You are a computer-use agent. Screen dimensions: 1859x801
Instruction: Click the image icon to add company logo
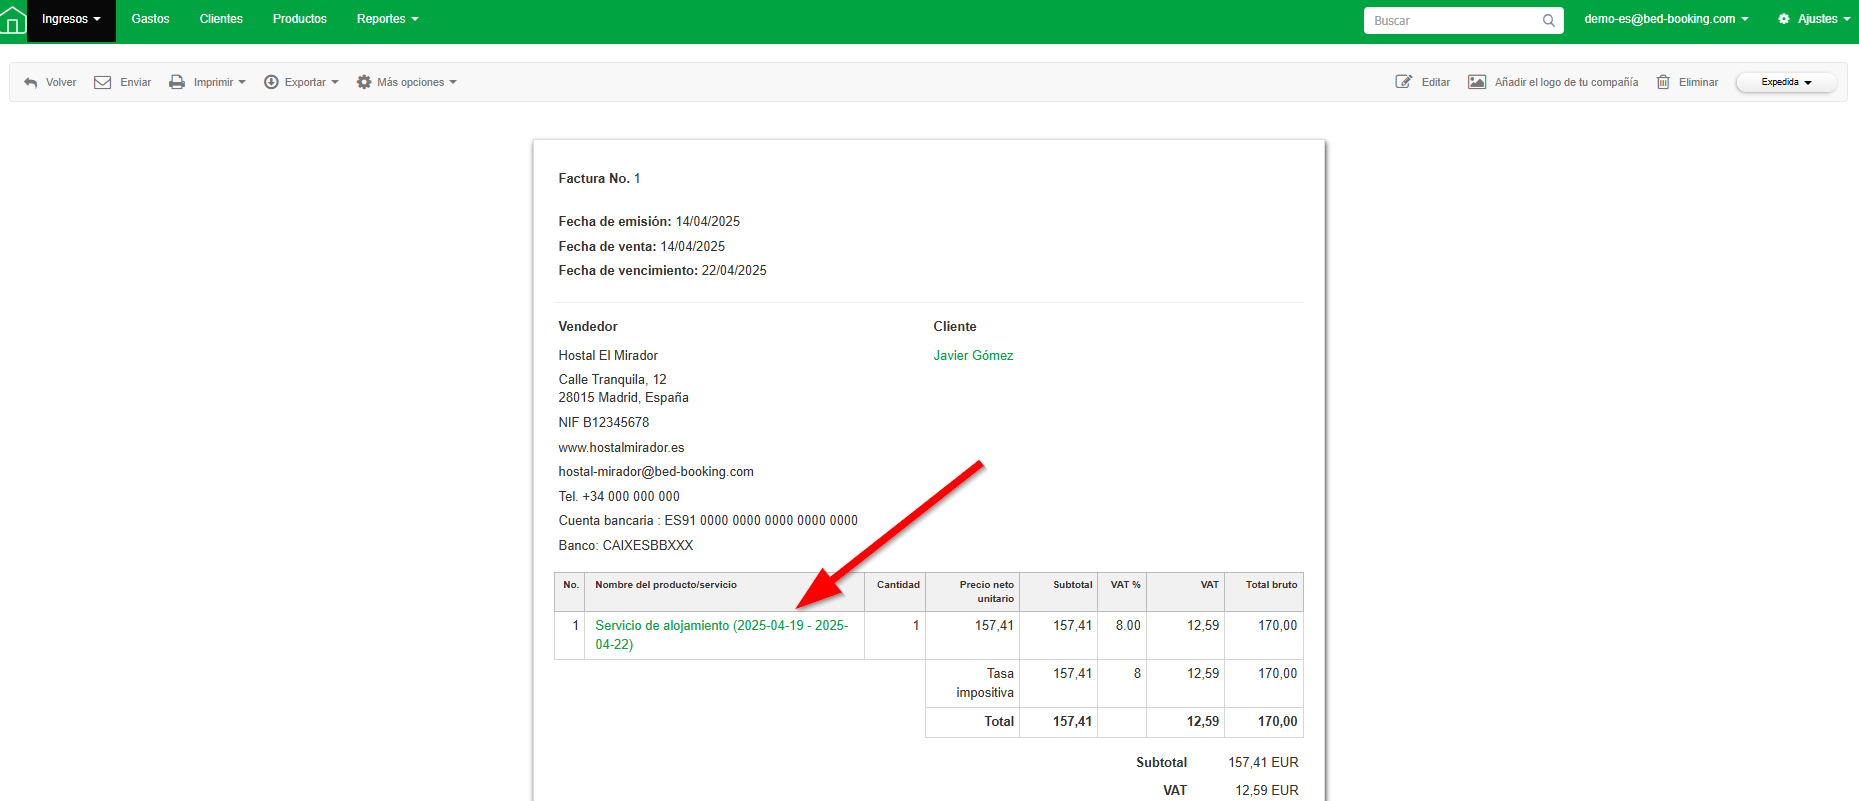point(1477,83)
